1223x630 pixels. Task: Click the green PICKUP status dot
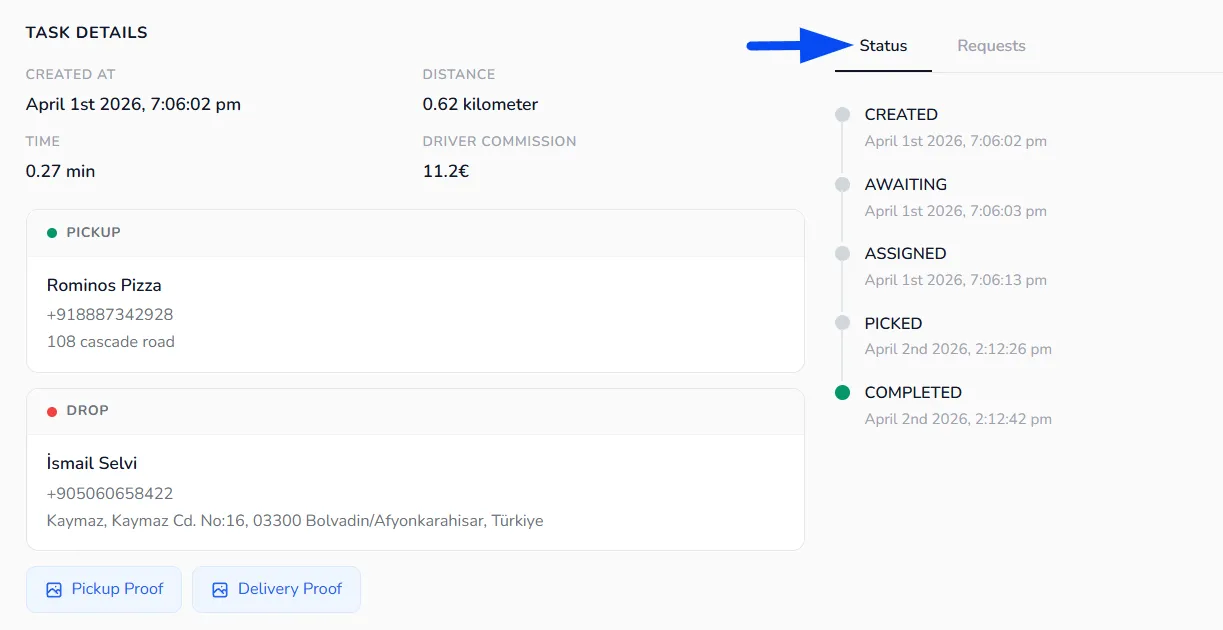(52, 233)
